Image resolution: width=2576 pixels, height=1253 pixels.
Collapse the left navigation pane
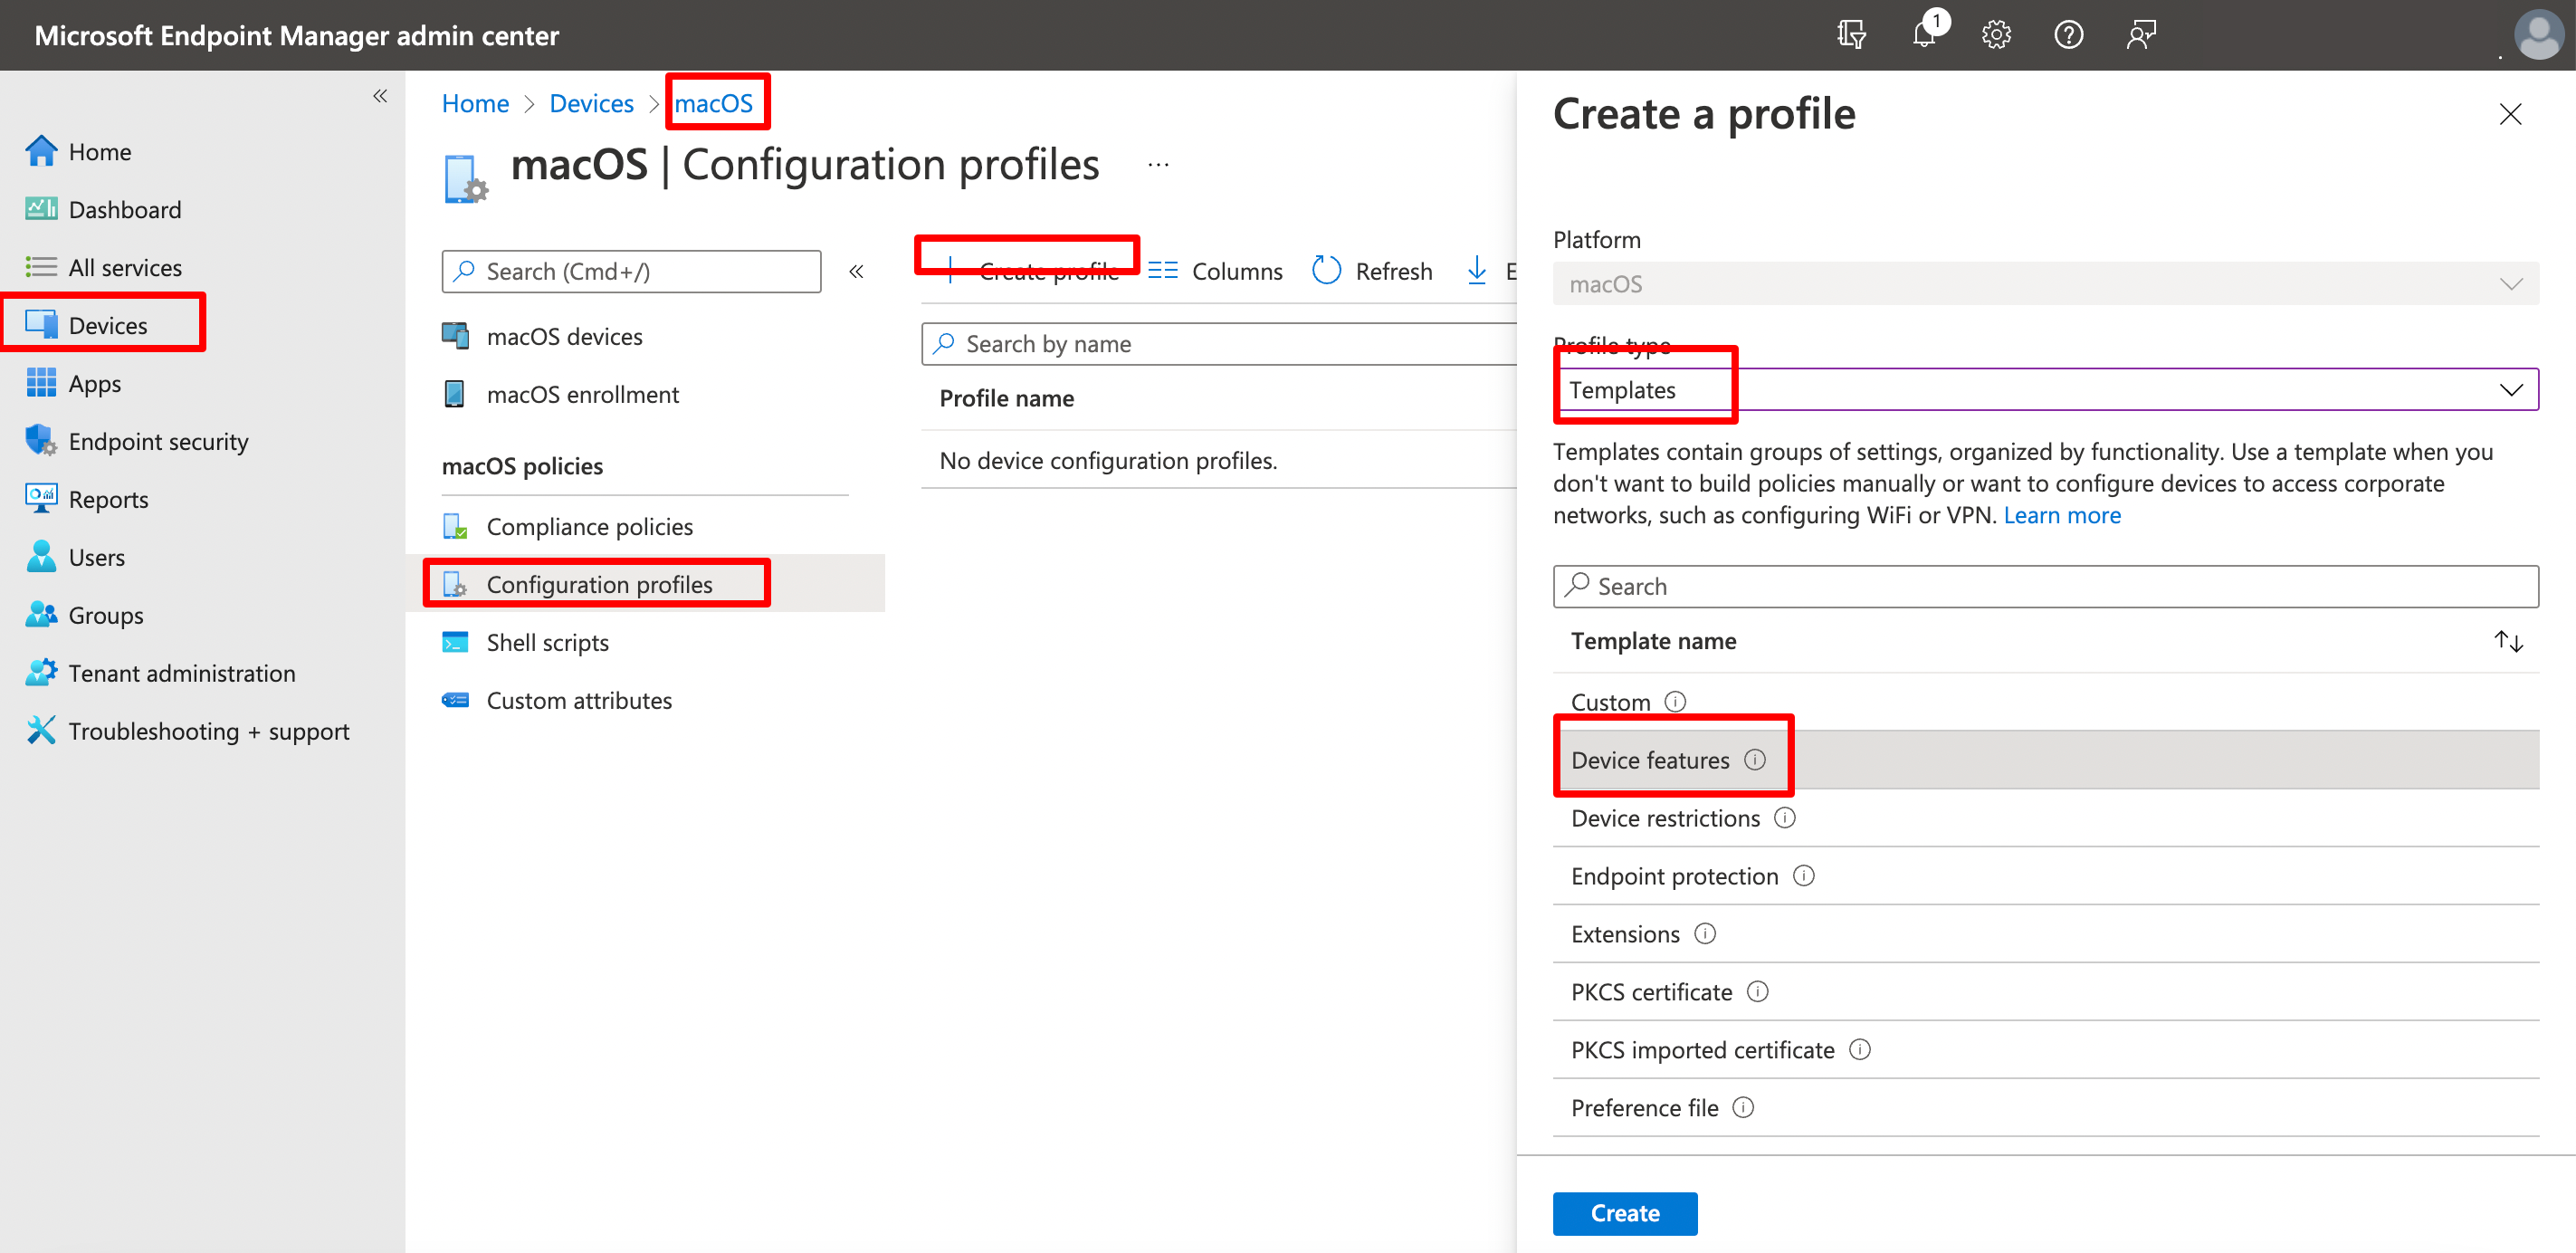click(380, 95)
